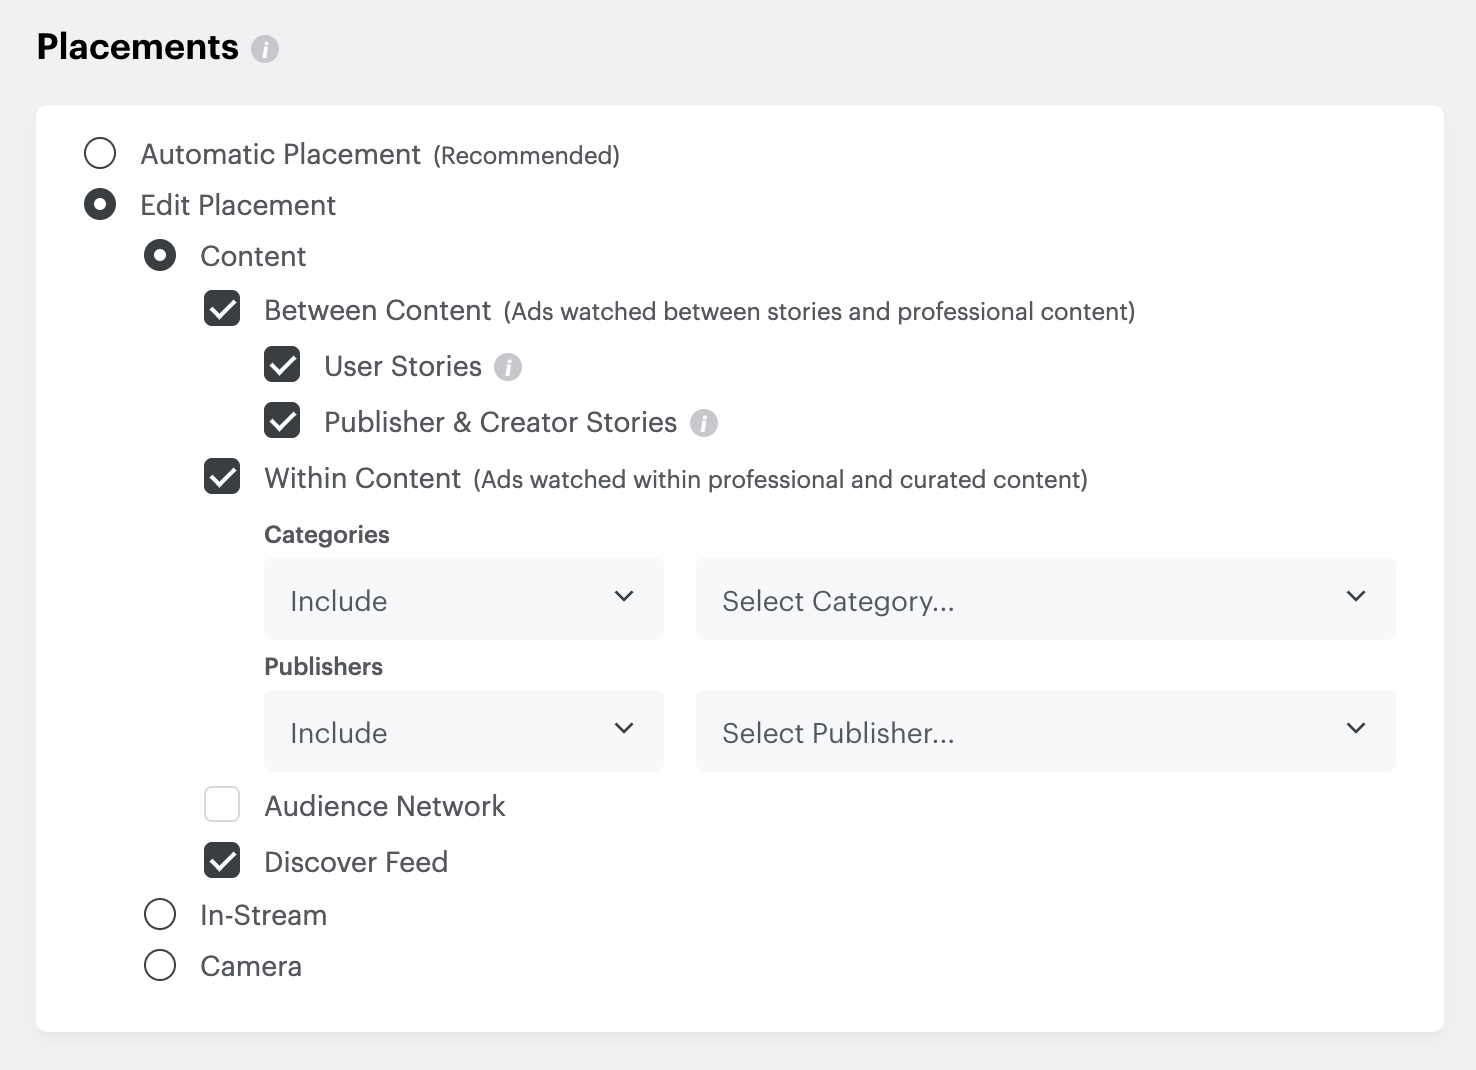Image resolution: width=1476 pixels, height=1070 pixels.
Task: Disable the Discover Feed checkbox
Action: 222,860
